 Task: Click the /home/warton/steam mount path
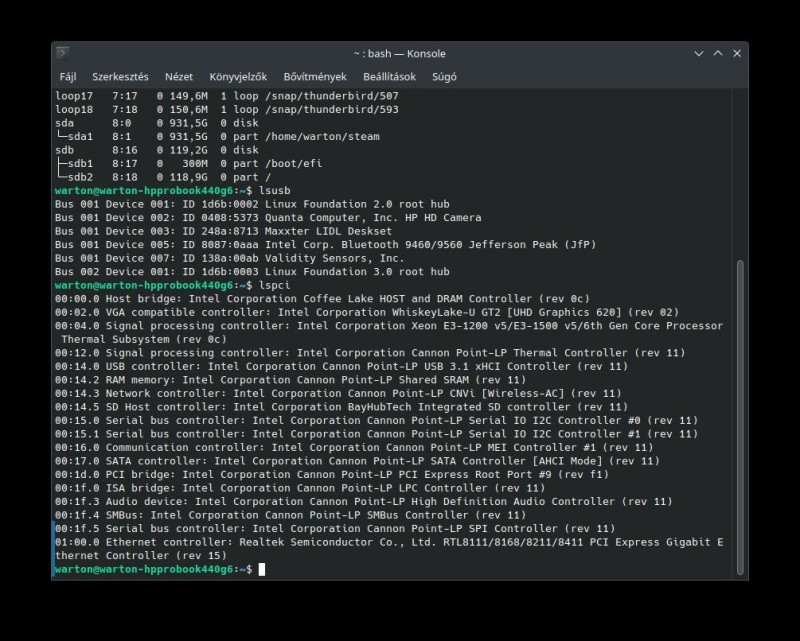click(322, 136)
